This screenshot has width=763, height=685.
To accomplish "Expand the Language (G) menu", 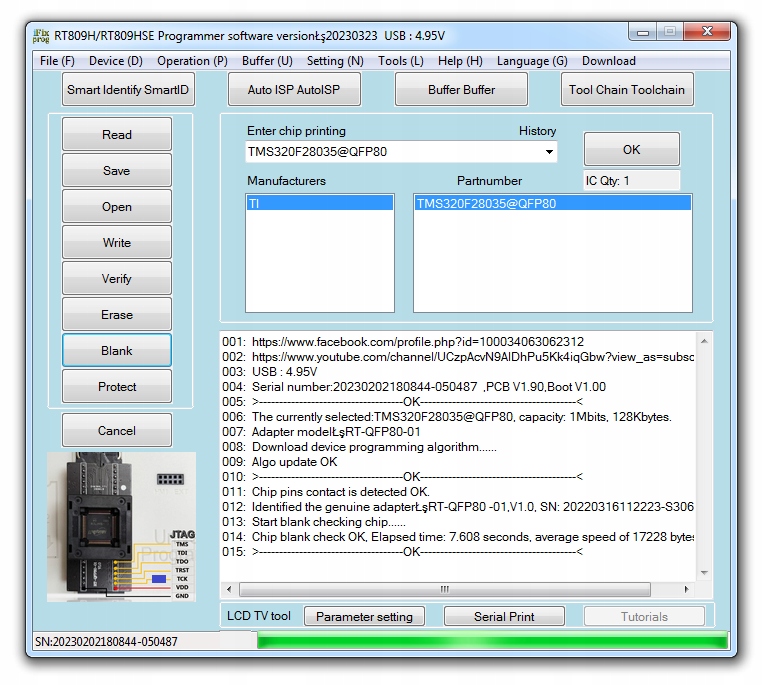I will pos(531,61).
